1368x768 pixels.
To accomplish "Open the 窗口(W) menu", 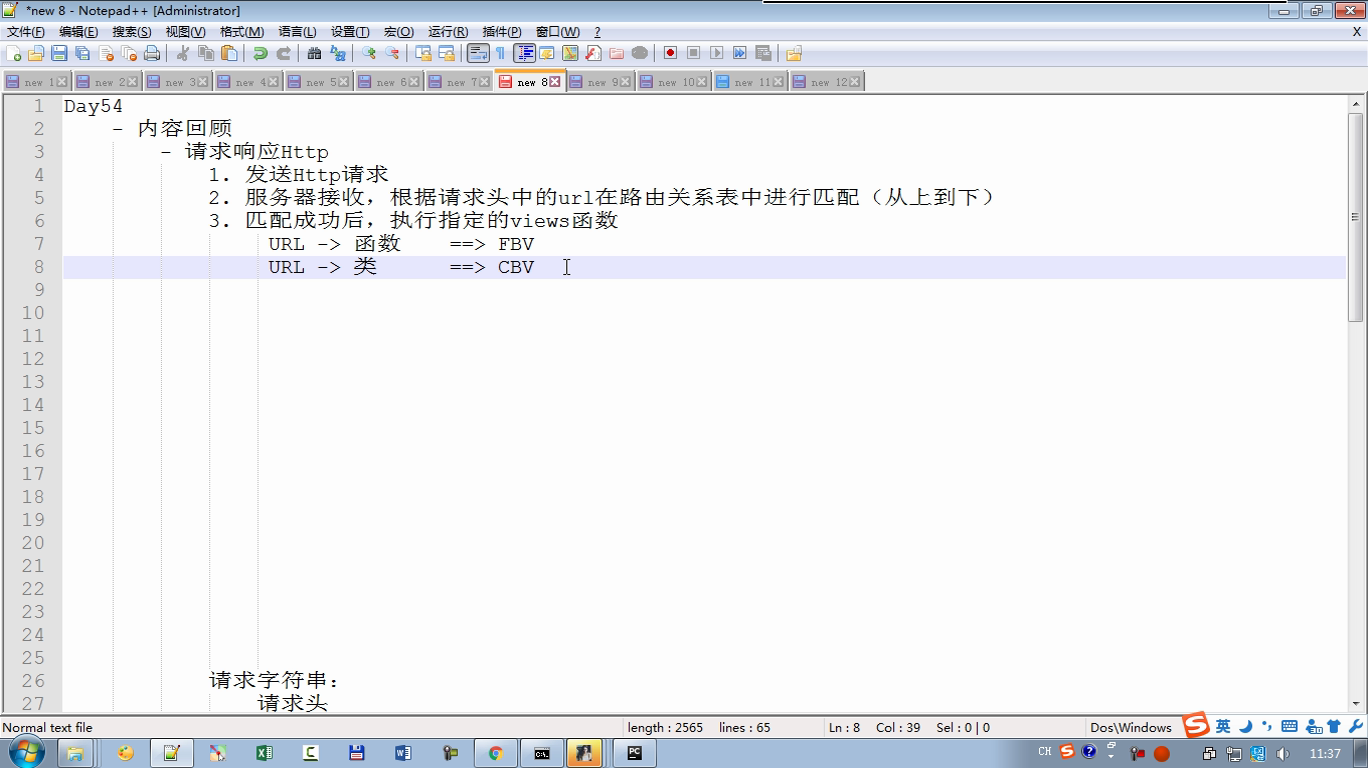I will point(557,32).
